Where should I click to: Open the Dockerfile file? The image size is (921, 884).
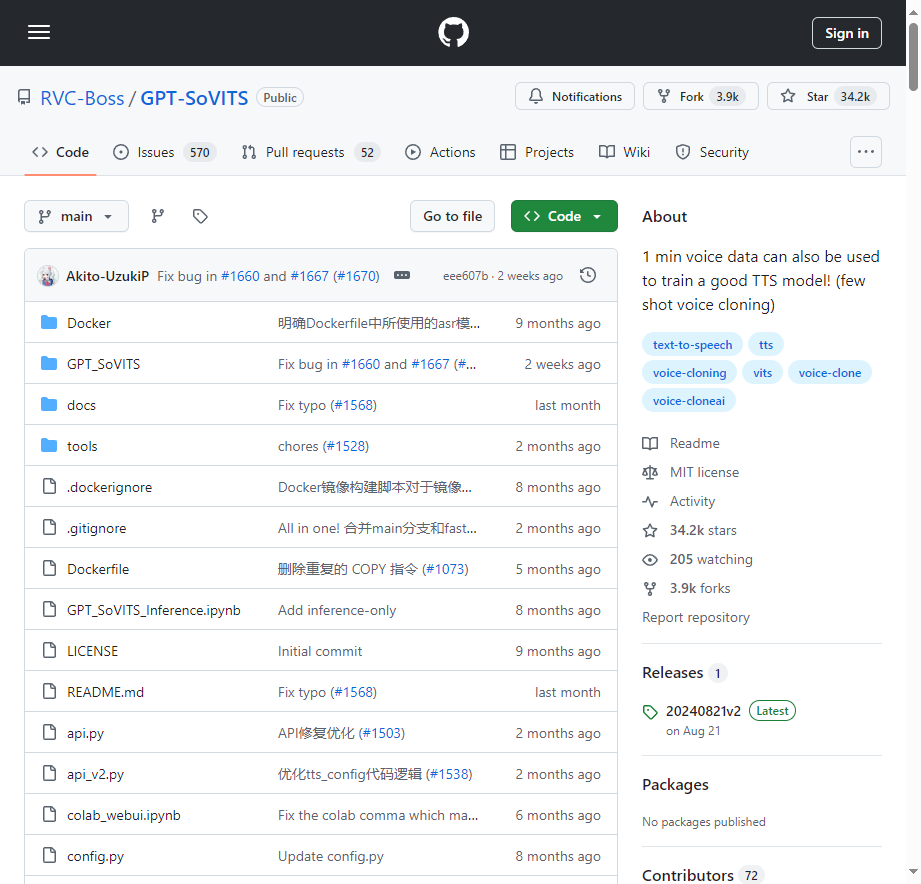pyautogui.click(x=98, y=569)
